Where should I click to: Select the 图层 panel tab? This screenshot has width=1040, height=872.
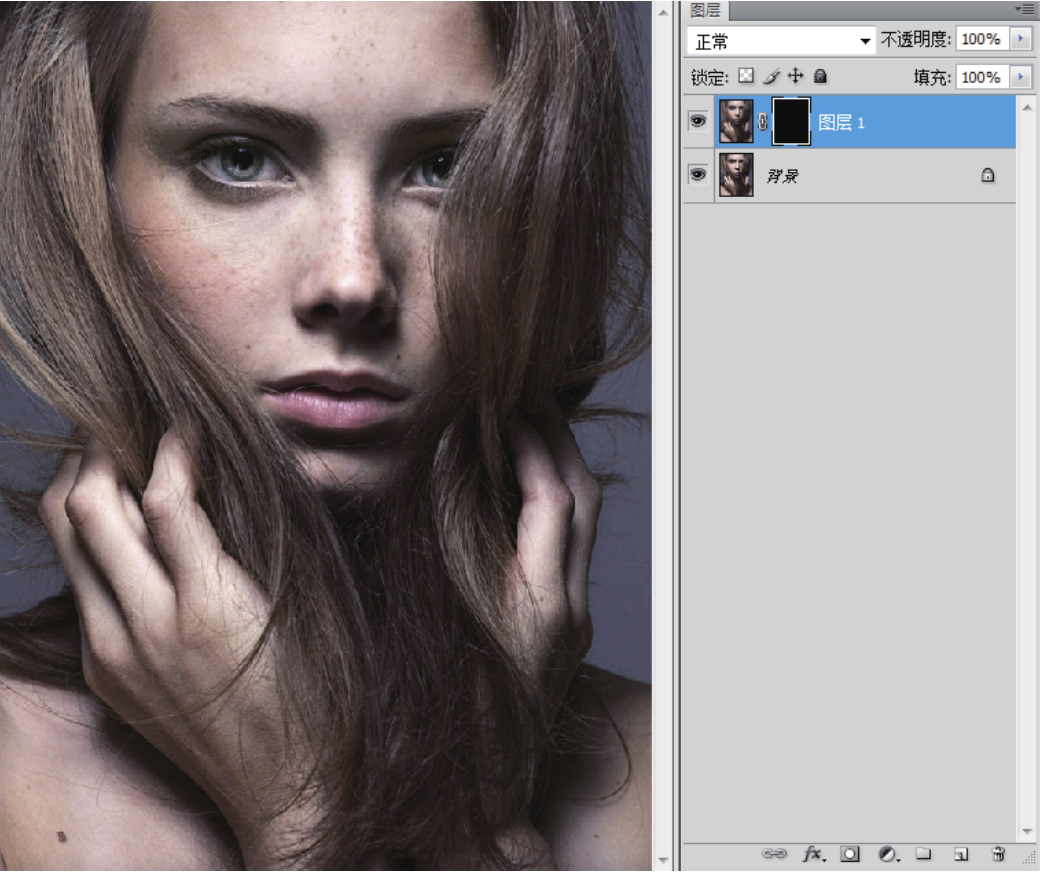pyautogui.click(x=705, y=10)
